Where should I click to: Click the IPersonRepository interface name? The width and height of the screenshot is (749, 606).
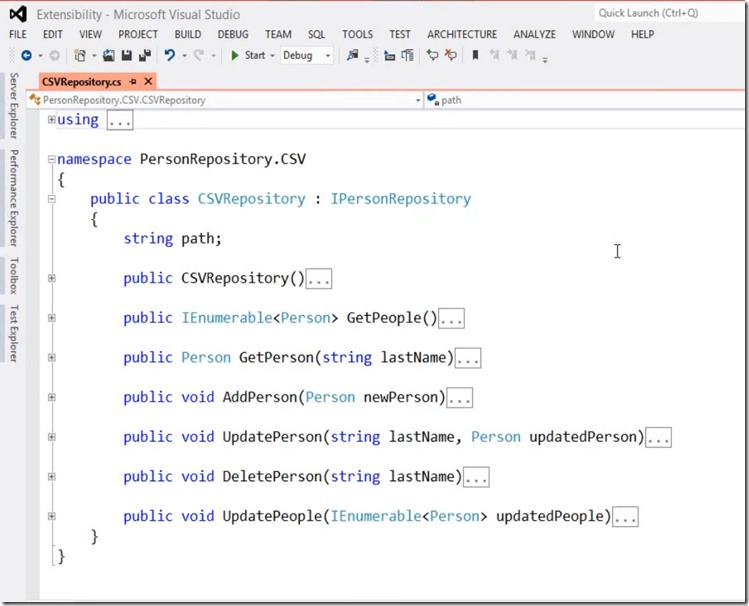click(401, 199)
